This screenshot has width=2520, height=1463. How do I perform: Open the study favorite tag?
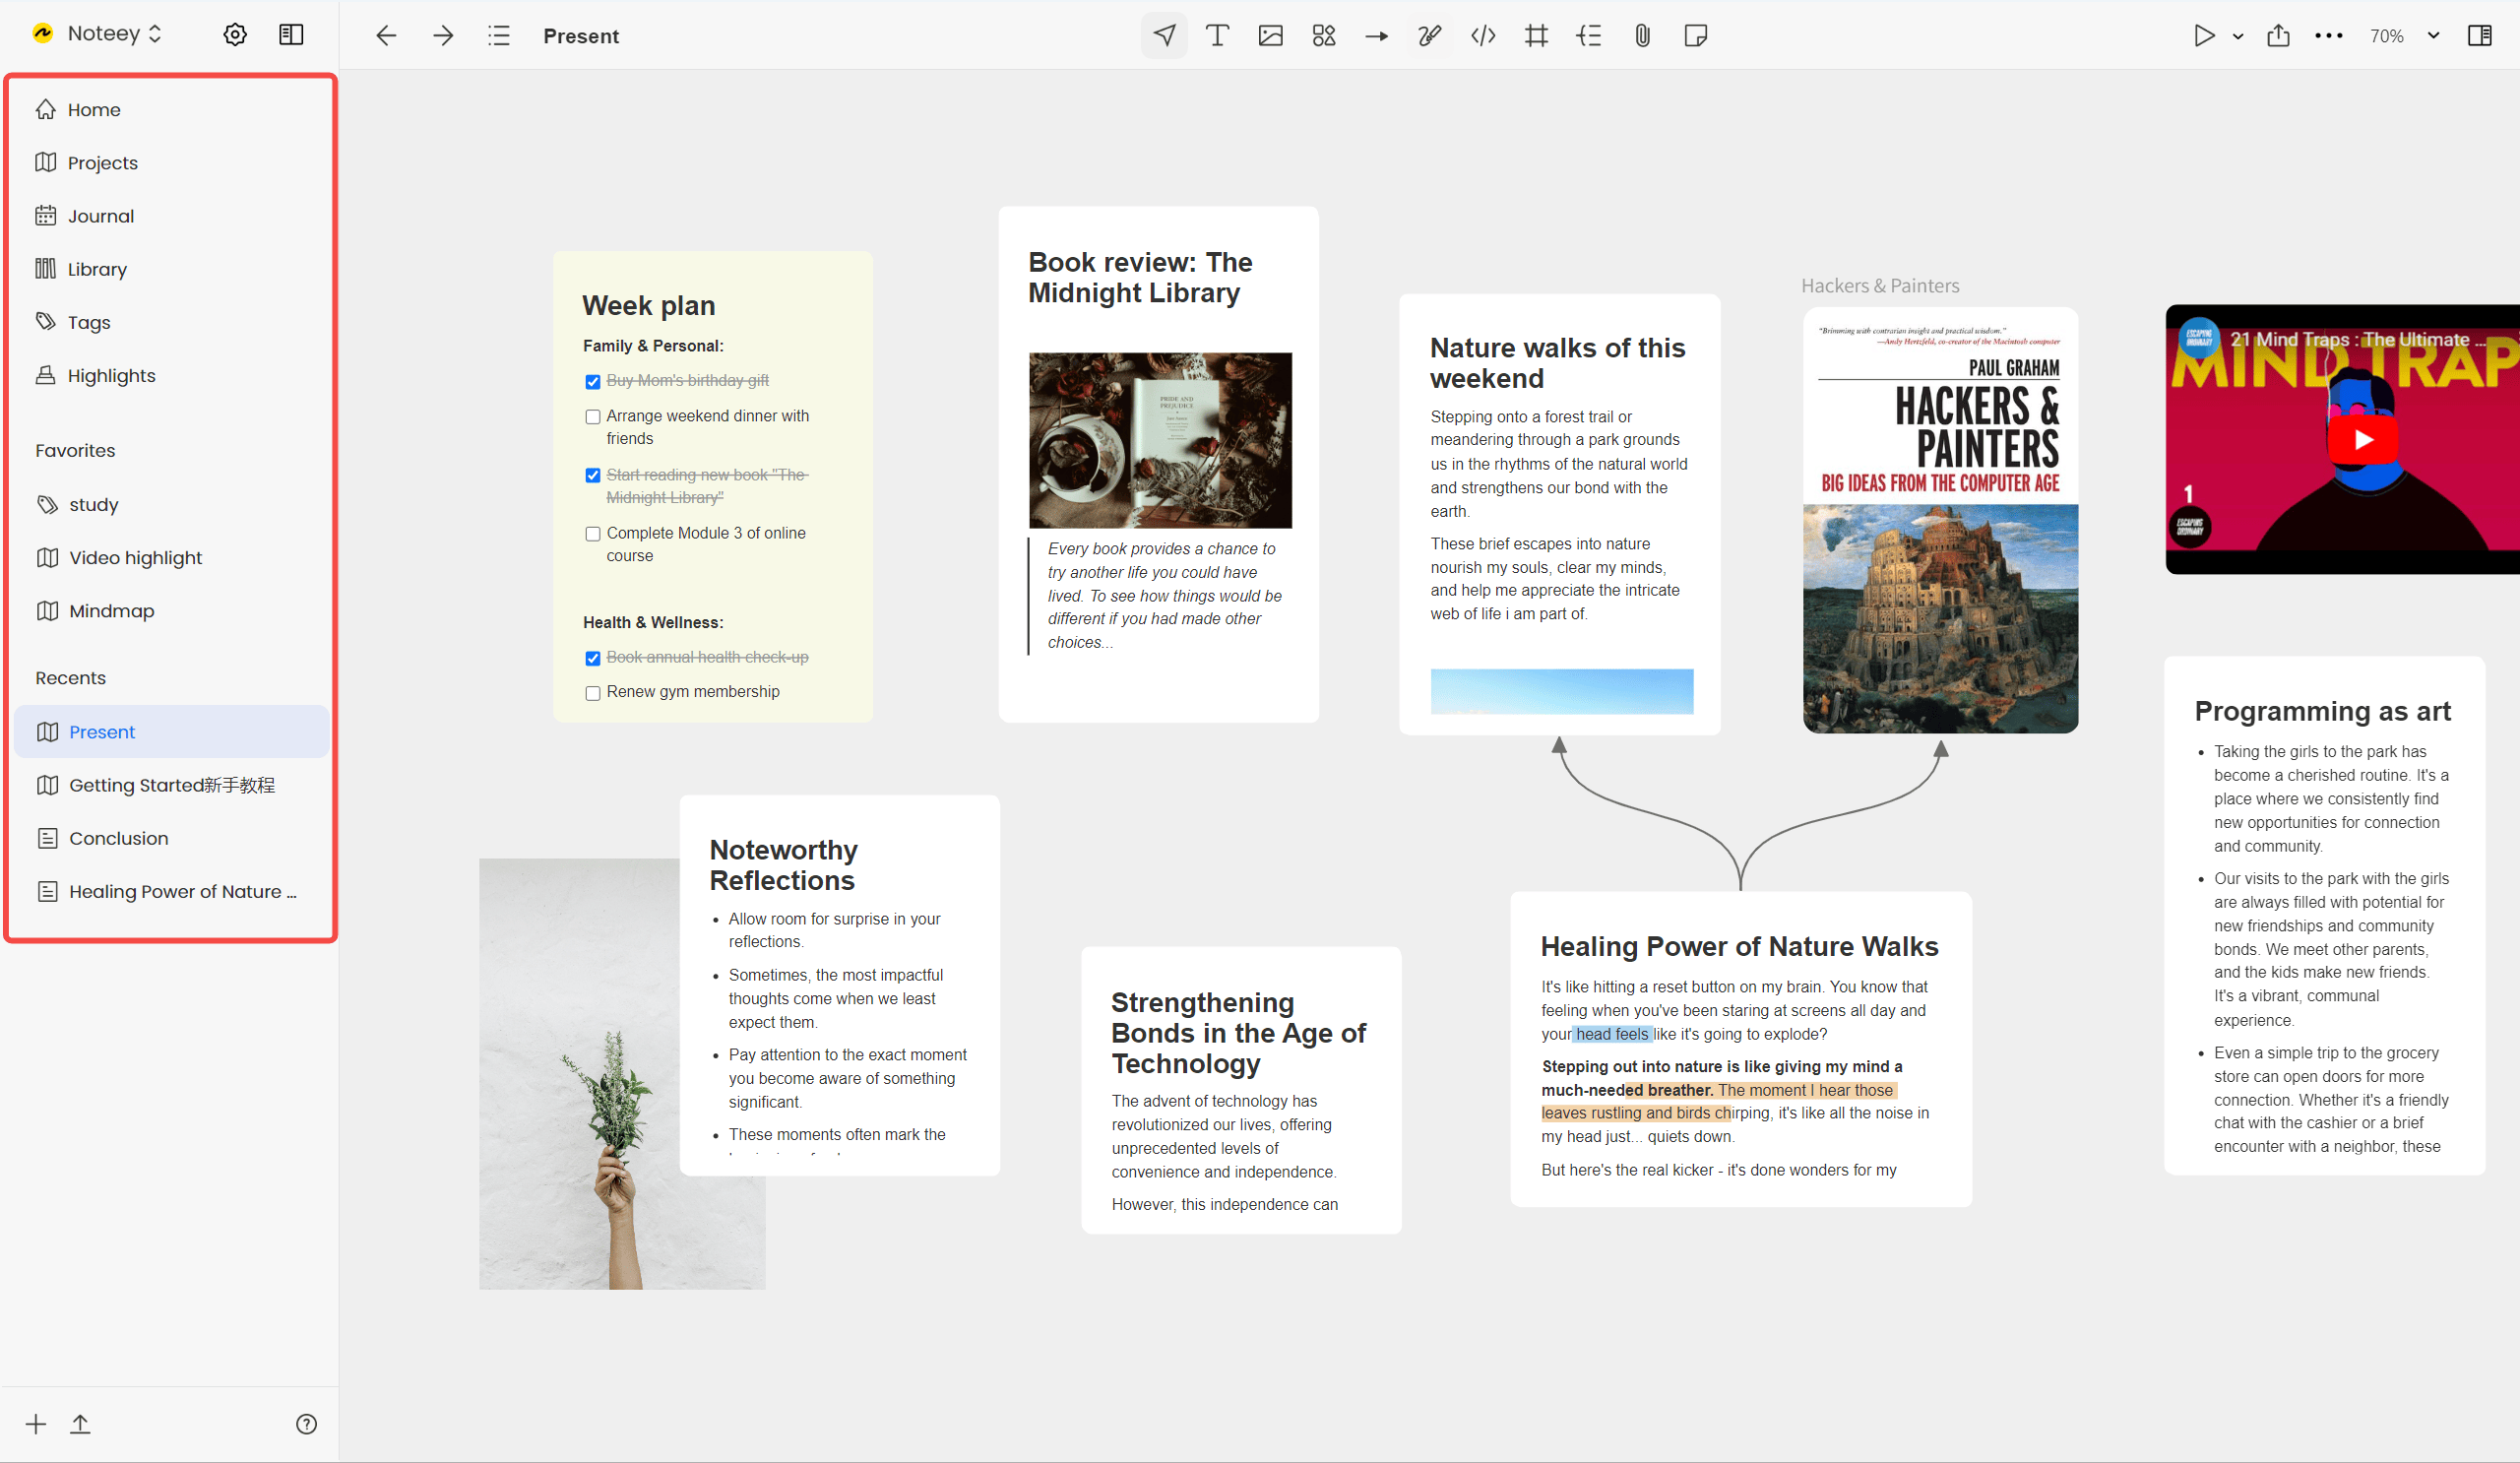click(171, 505)
